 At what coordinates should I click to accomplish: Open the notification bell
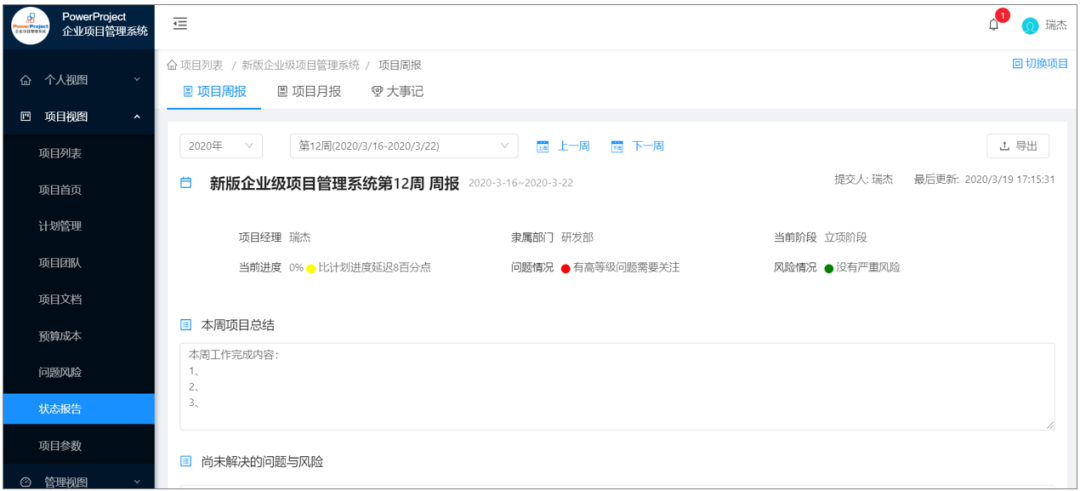click(x=993, y=25)
